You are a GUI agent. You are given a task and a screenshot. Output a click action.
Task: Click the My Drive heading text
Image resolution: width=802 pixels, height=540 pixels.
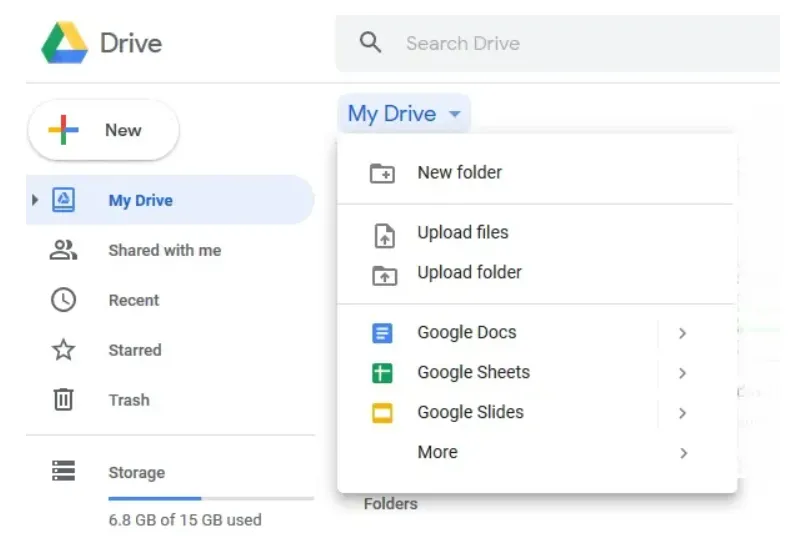[392, 114]
